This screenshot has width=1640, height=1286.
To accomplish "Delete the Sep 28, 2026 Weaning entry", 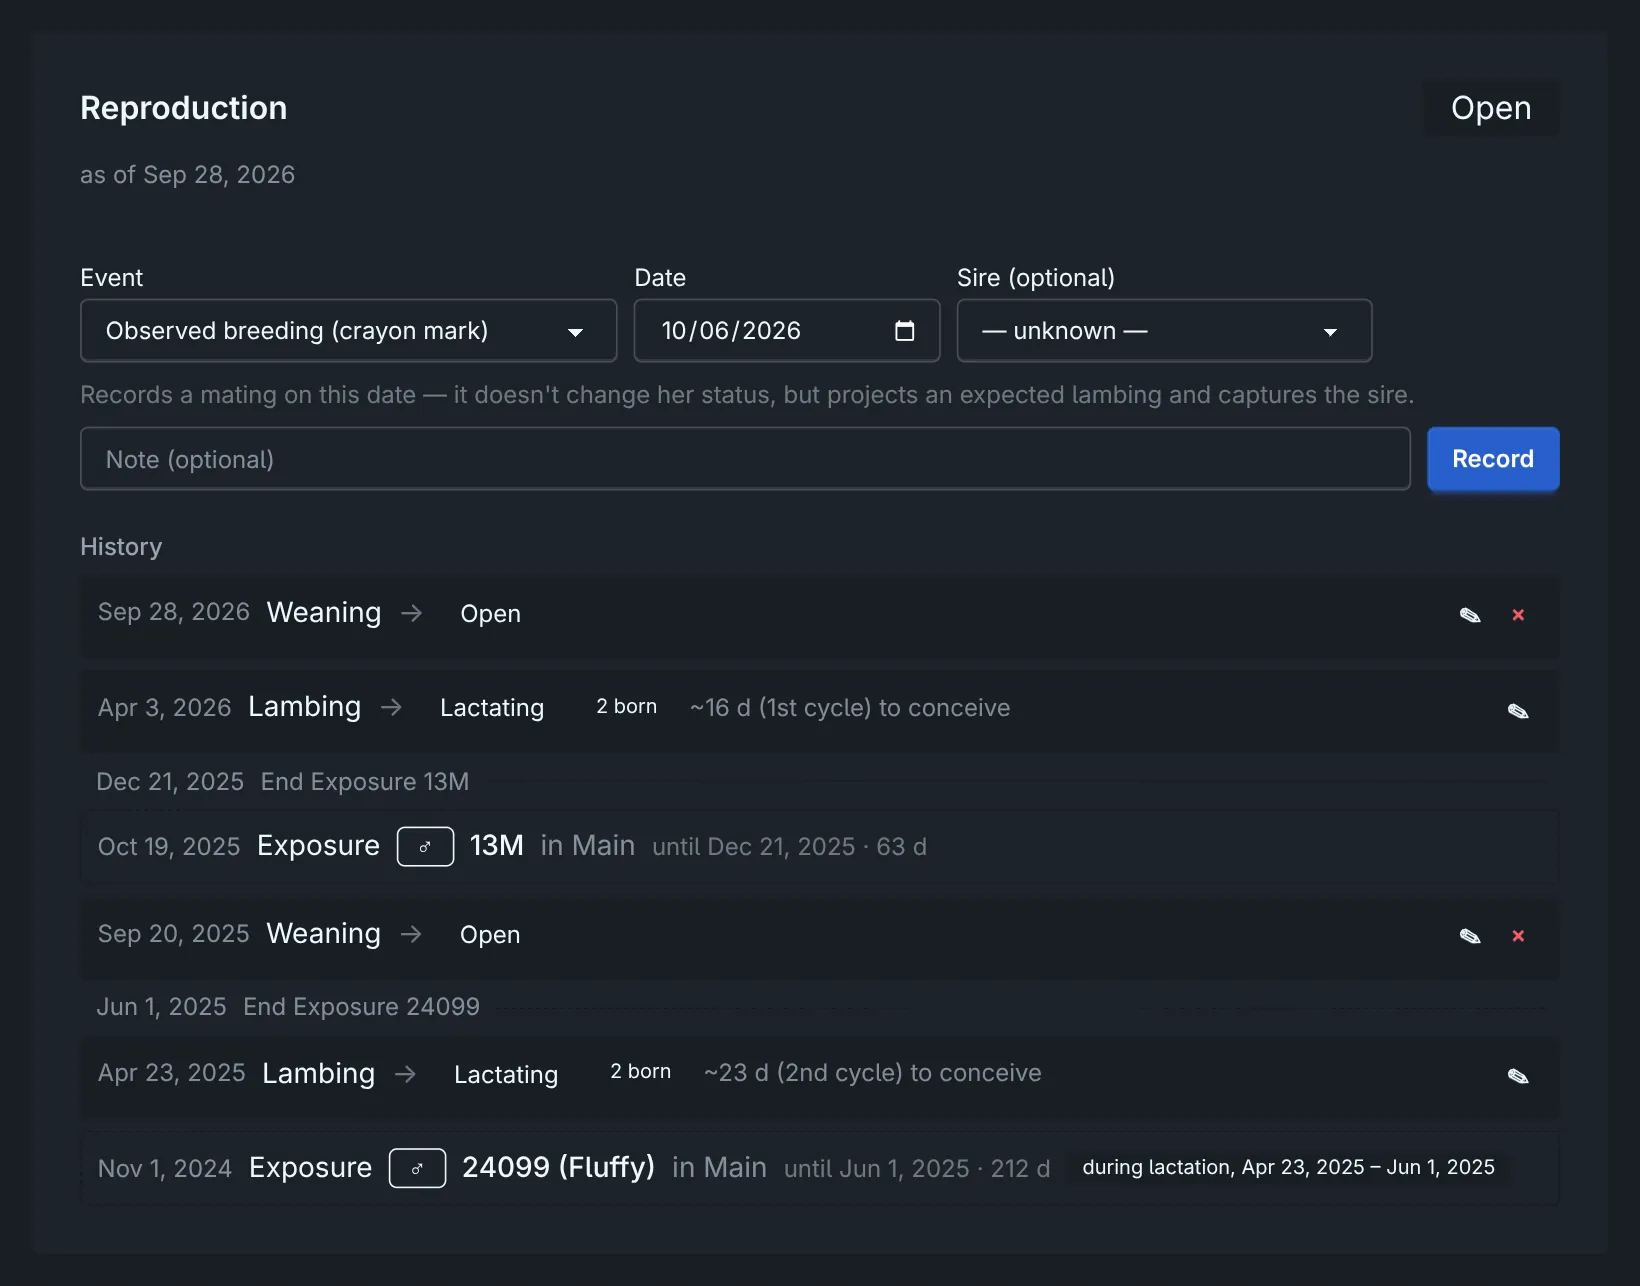I will 1518,615.
